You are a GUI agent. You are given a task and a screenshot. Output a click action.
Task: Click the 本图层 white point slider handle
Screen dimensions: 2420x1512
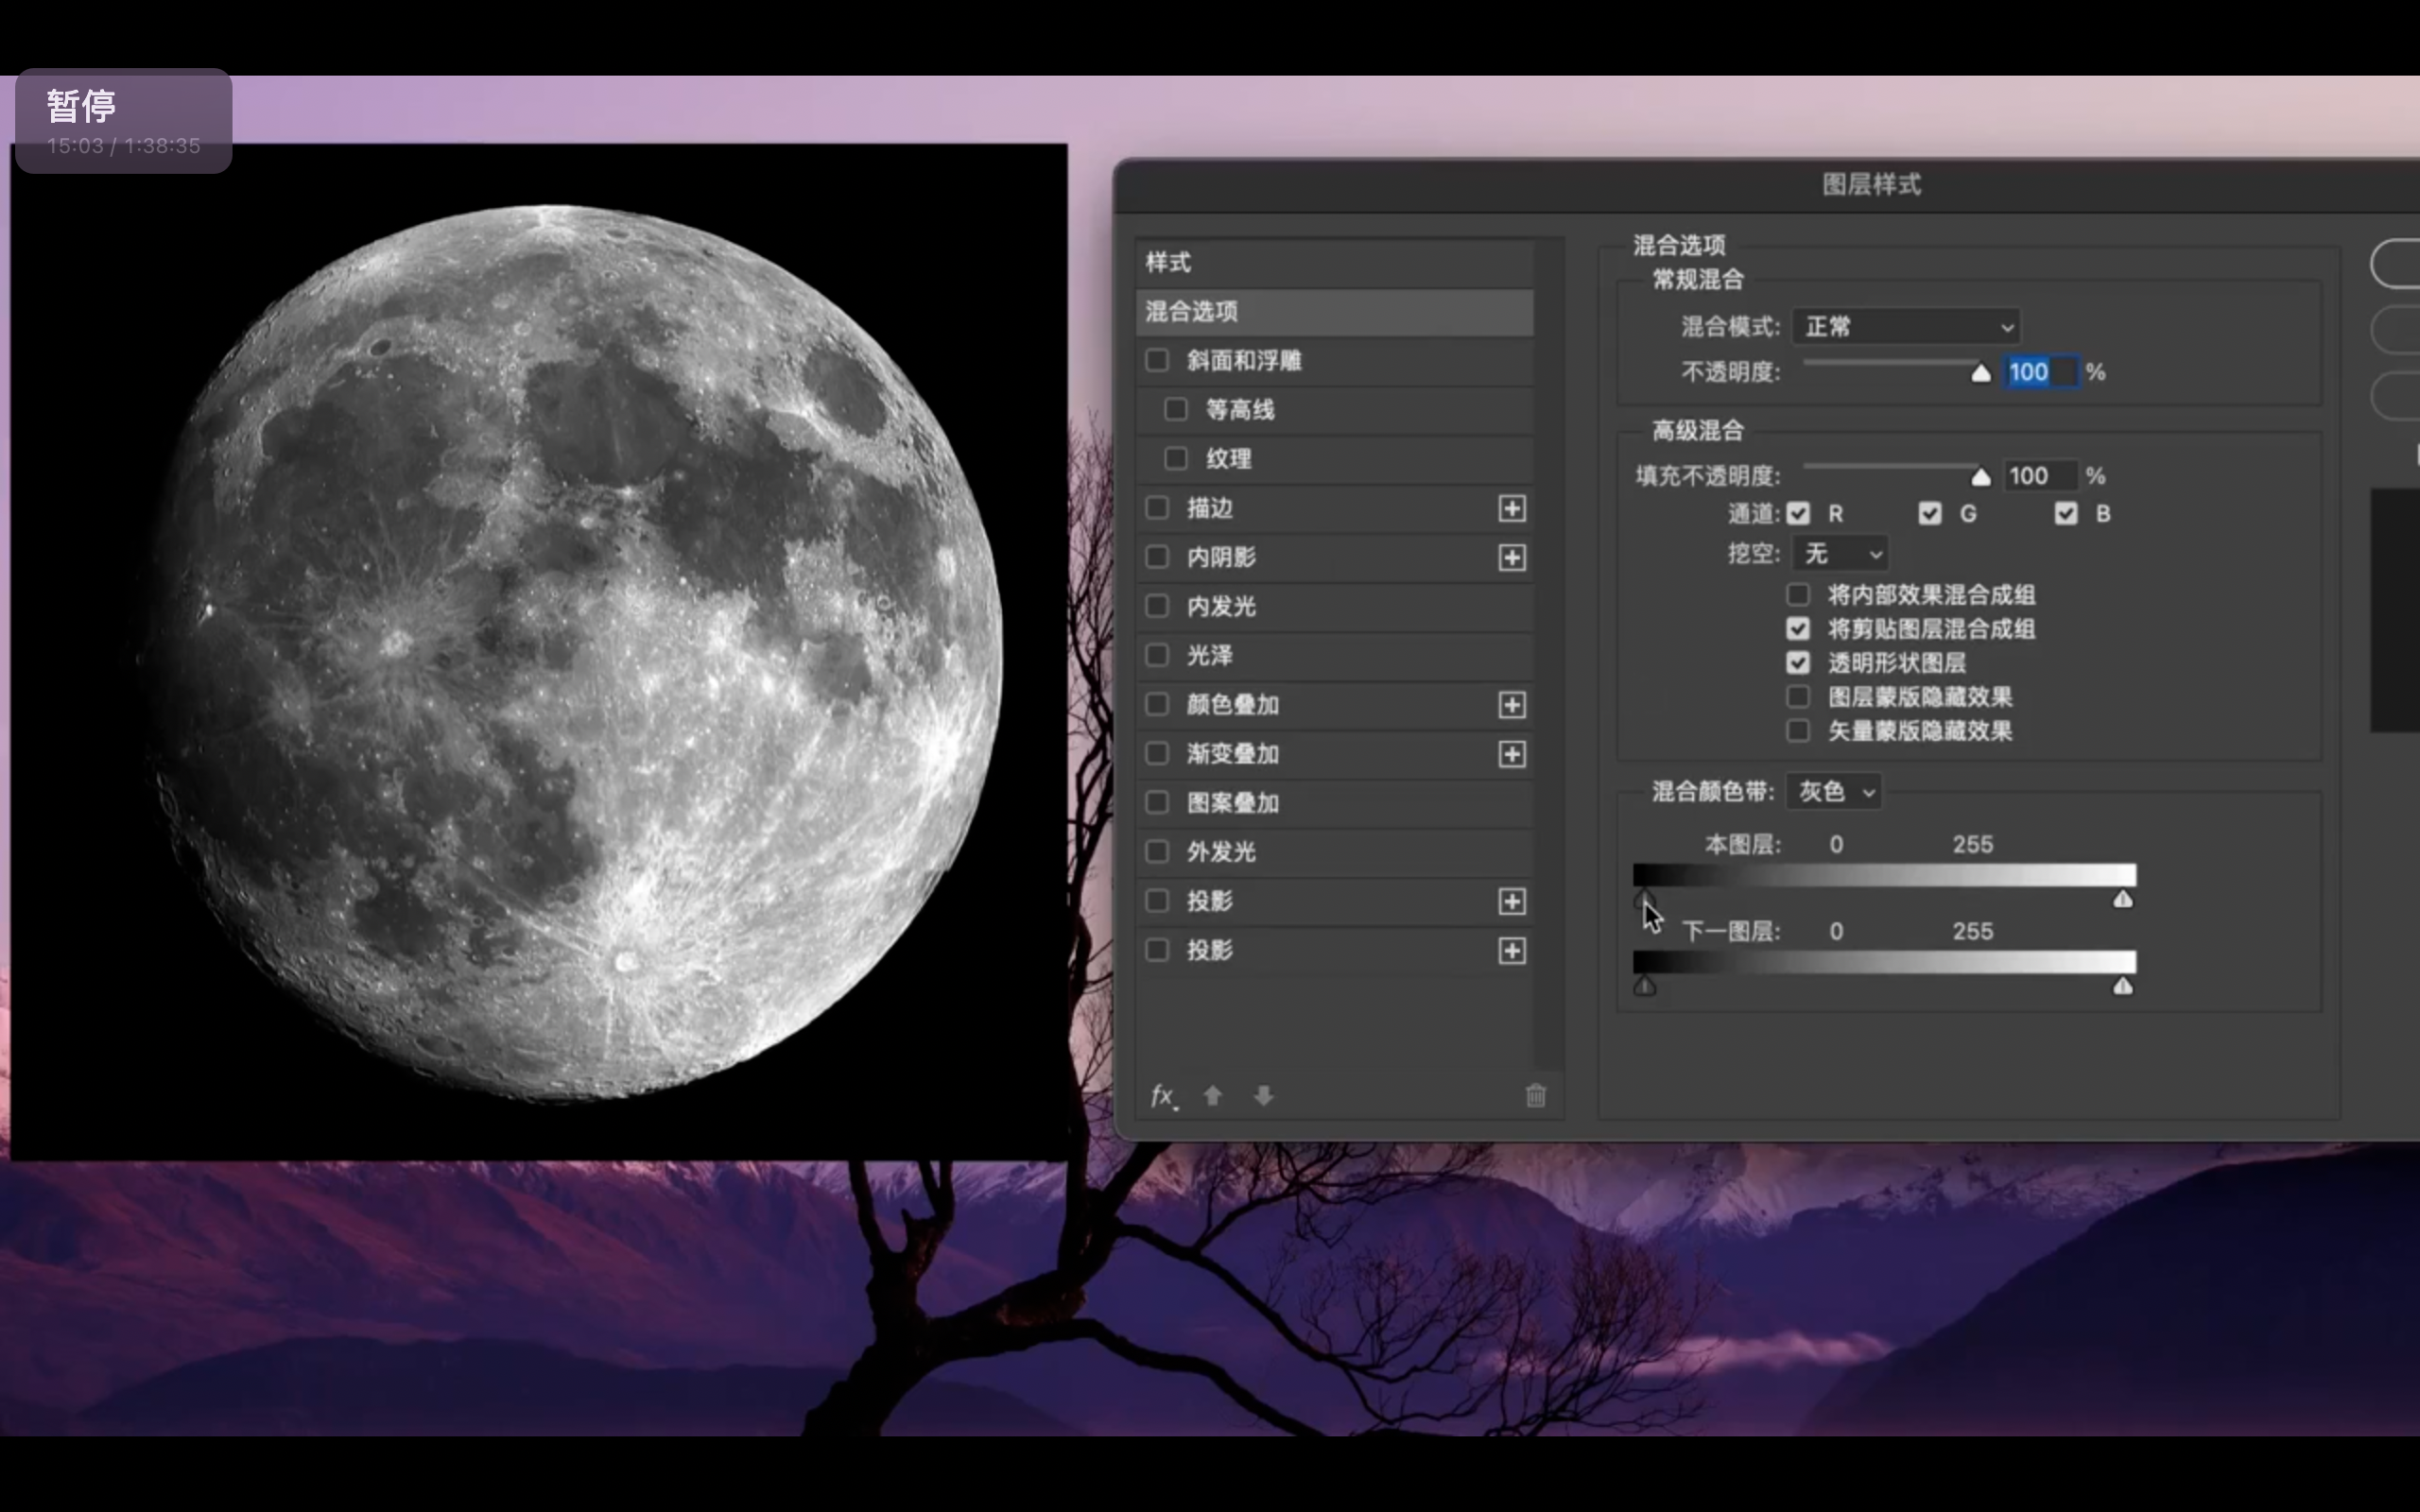[2122, 900]
